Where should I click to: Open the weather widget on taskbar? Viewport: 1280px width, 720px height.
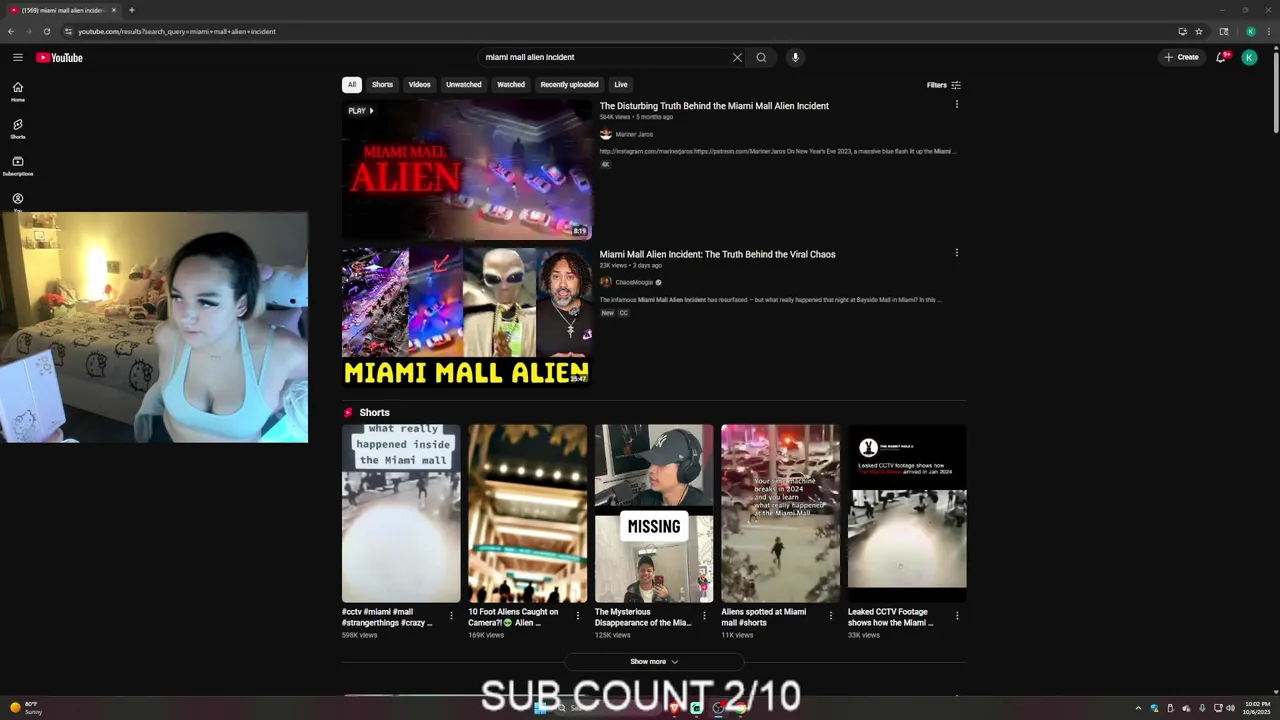(x=27, y=708)
